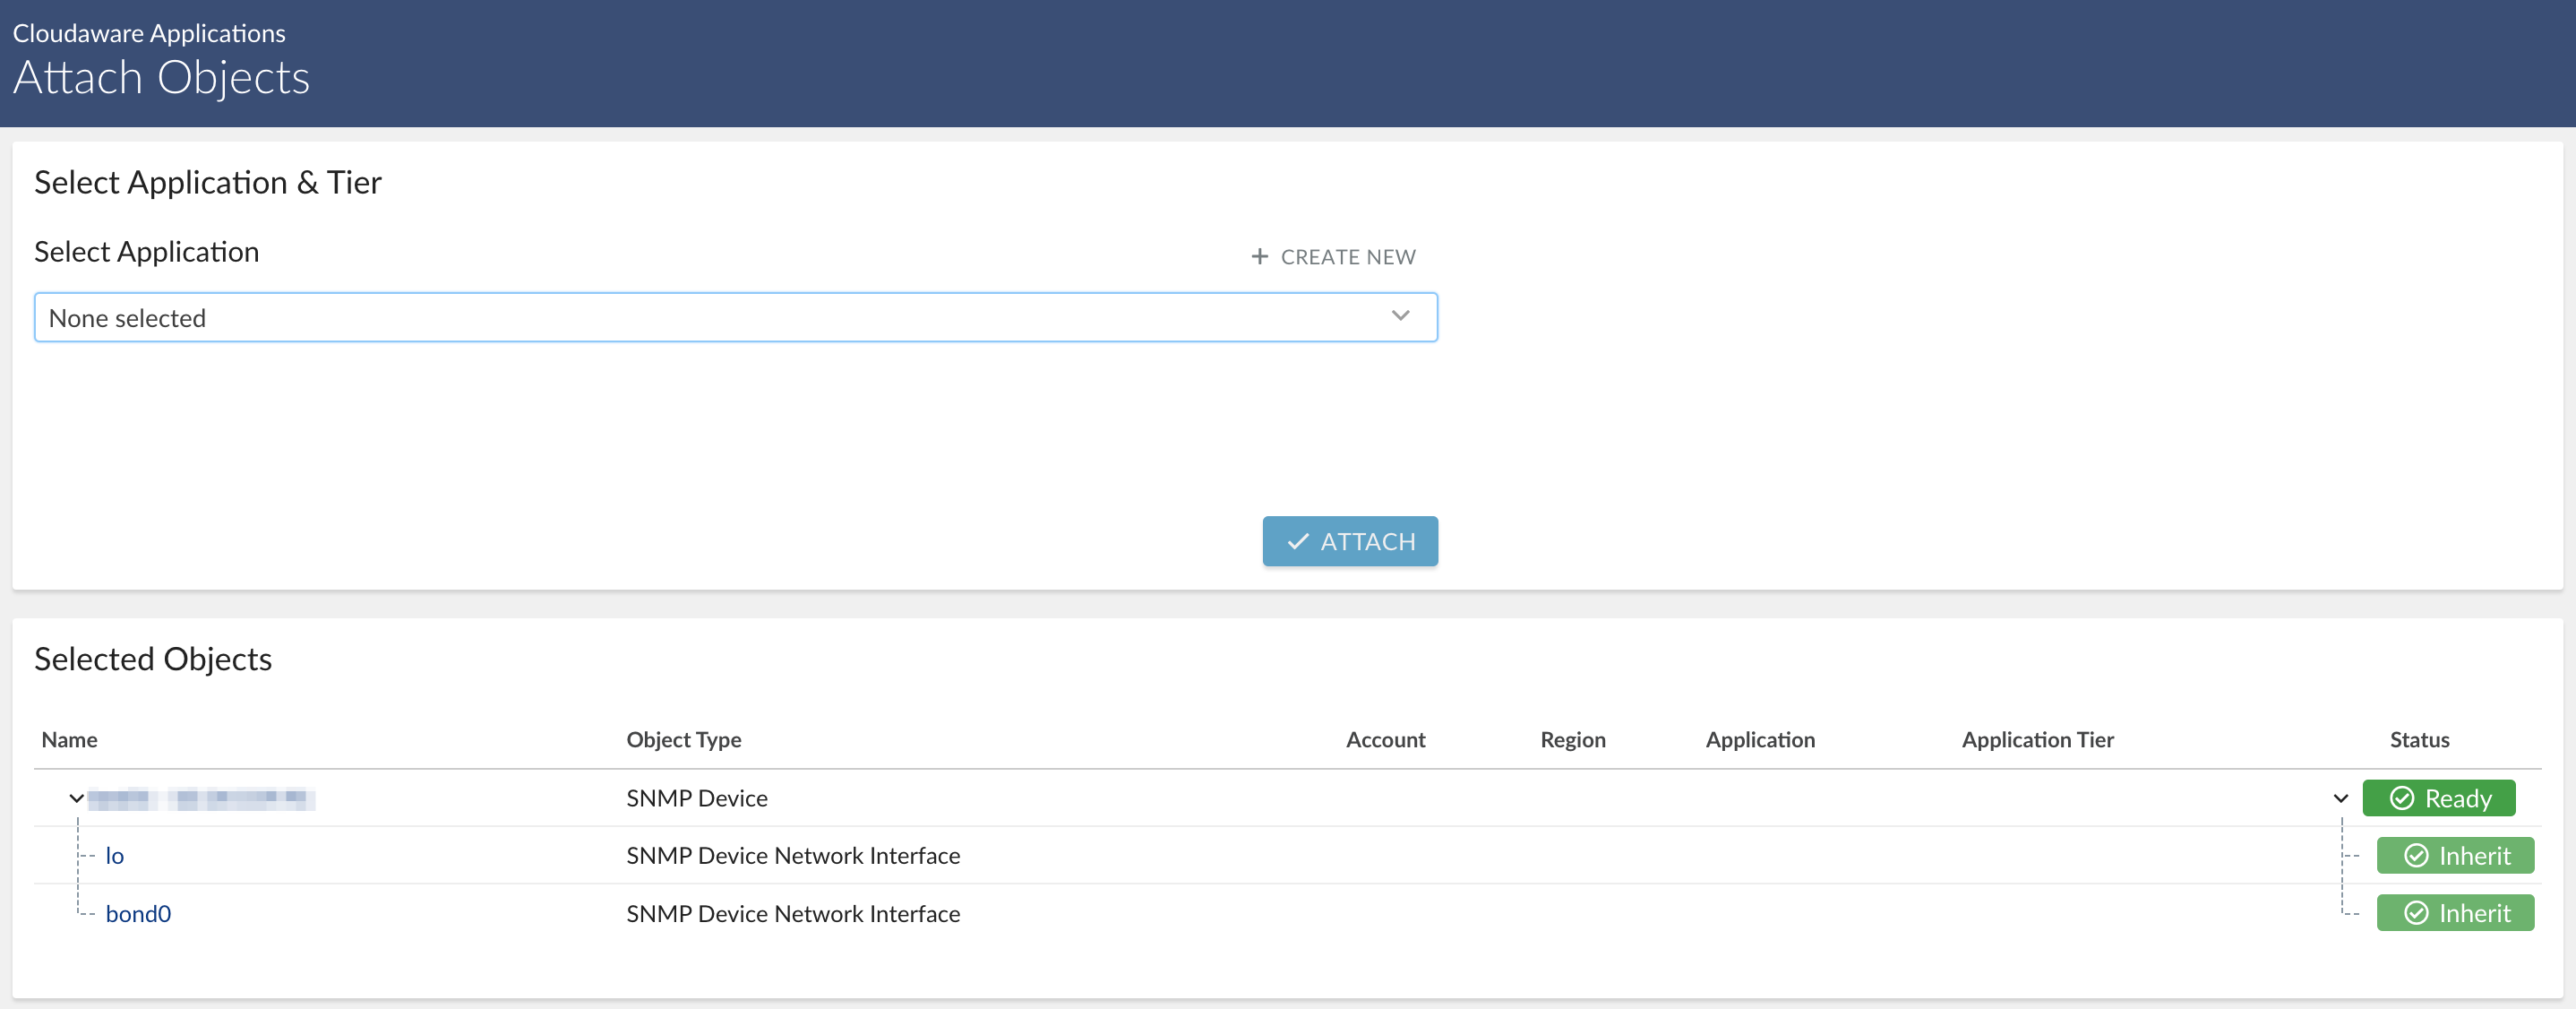The image size is (2576, 1009).
Task: Click the check-circle icon in lo's Inherit badge
Action: pyautogui.click(x=2416, y=855)
